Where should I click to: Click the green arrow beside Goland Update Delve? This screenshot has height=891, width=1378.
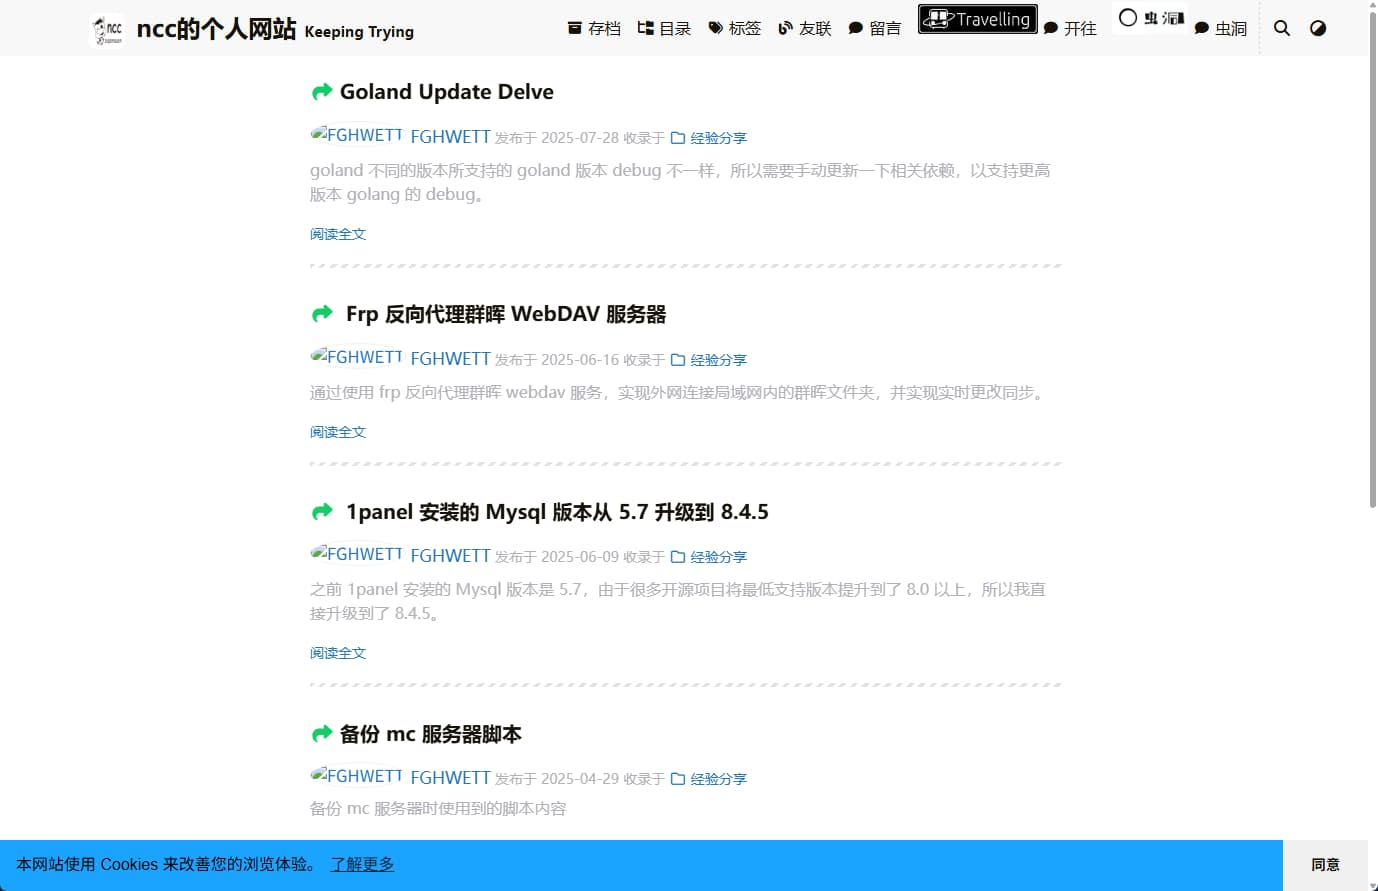point(322,92)
